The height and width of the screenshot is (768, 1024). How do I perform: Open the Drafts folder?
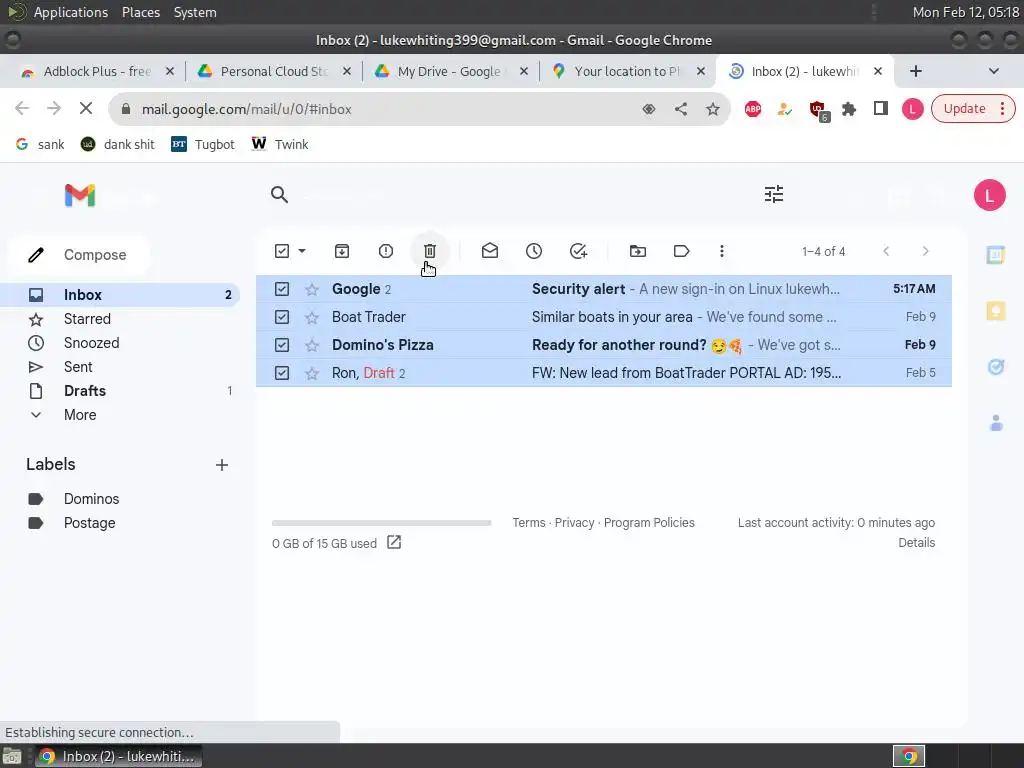coord(85,391)
